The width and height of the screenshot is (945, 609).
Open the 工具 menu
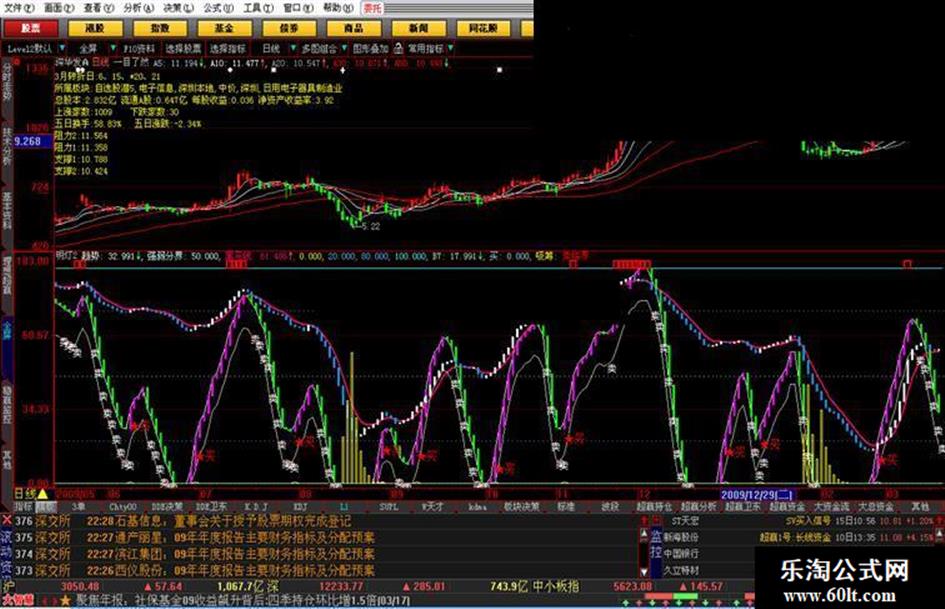pos(258,8)
